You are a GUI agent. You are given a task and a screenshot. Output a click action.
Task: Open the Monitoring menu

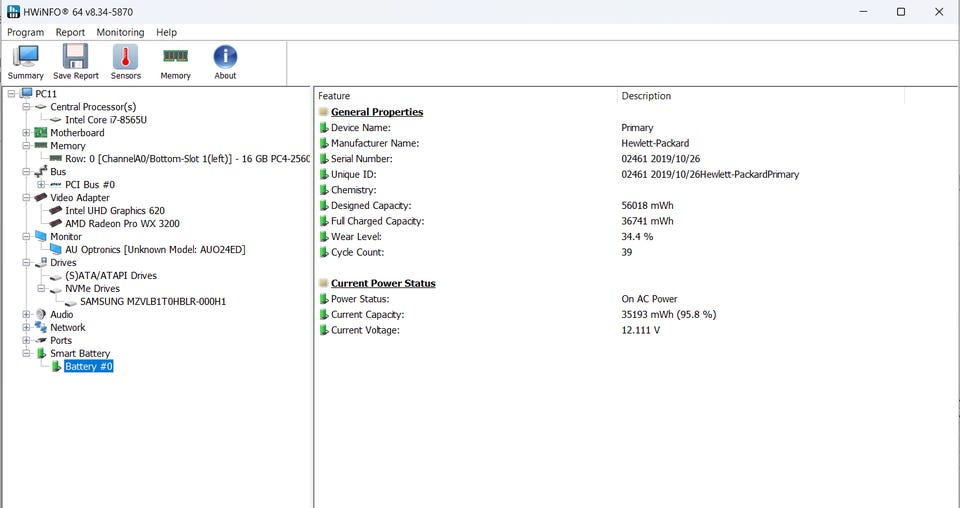coord(120,32)
